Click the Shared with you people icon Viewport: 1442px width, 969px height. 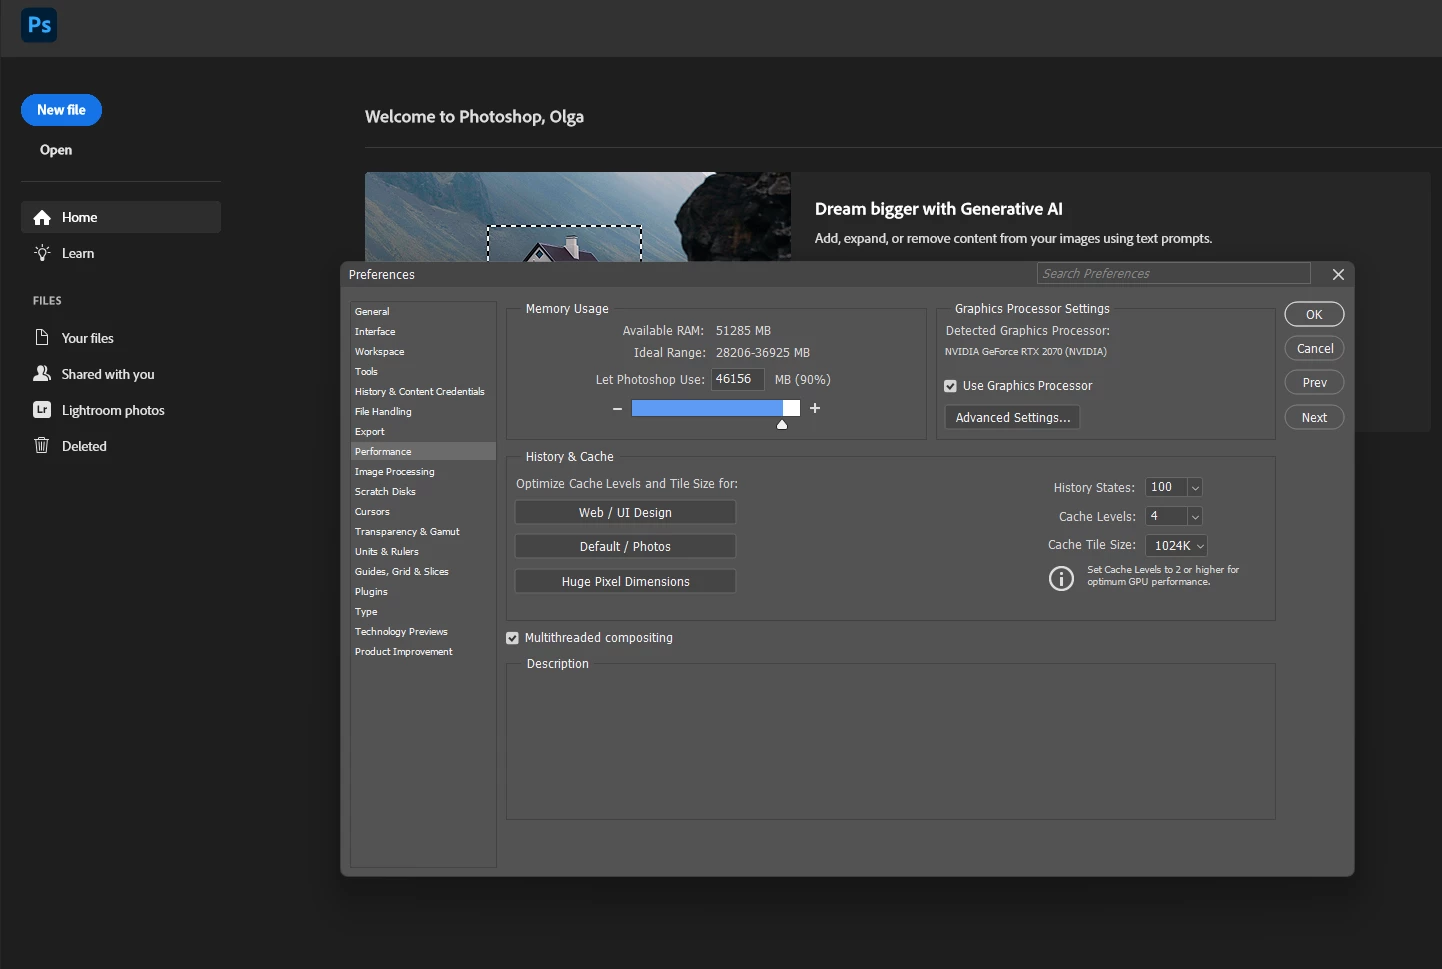[42, 373]
